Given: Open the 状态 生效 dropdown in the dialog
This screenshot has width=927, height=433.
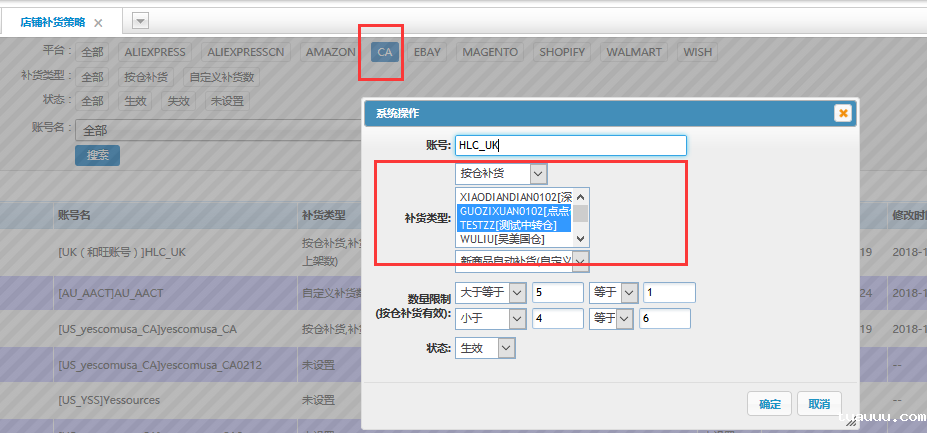Looking at the screenshot, I should tap(506, 348).
